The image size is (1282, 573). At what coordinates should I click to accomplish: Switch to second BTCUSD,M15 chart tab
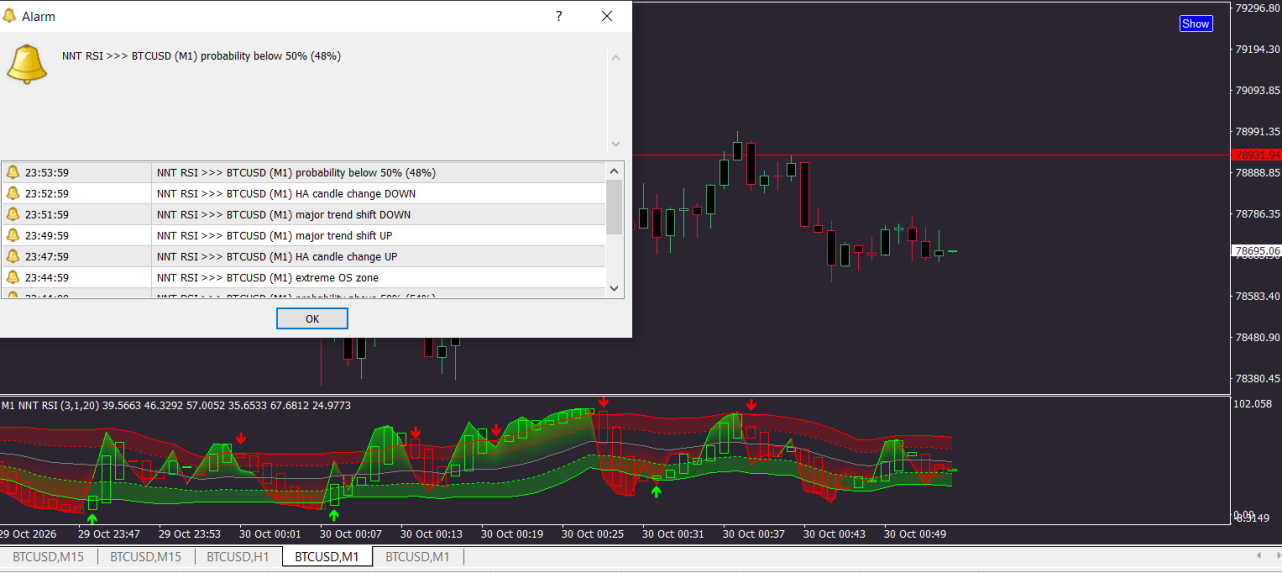click(145, 557)
